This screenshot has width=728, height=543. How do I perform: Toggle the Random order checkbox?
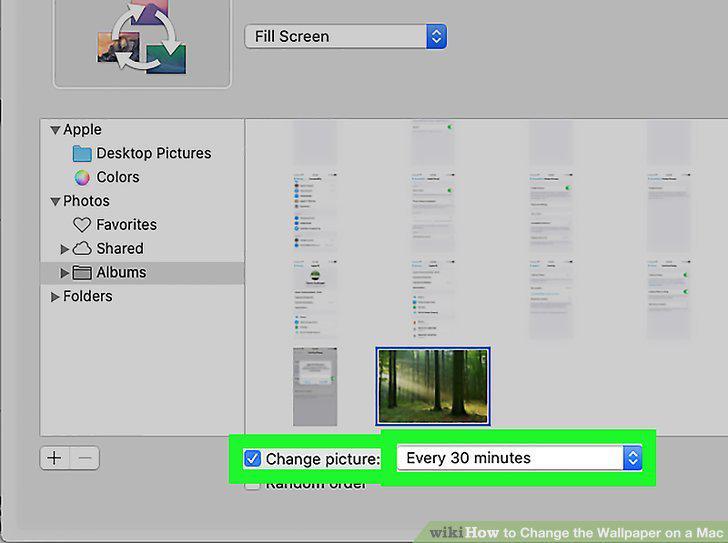tap(253, 485)
